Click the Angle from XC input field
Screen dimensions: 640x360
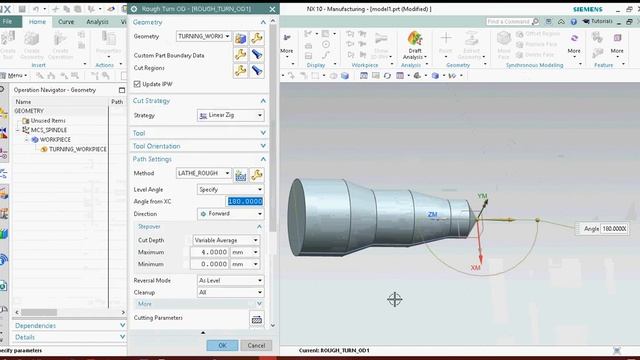point(245,201)
